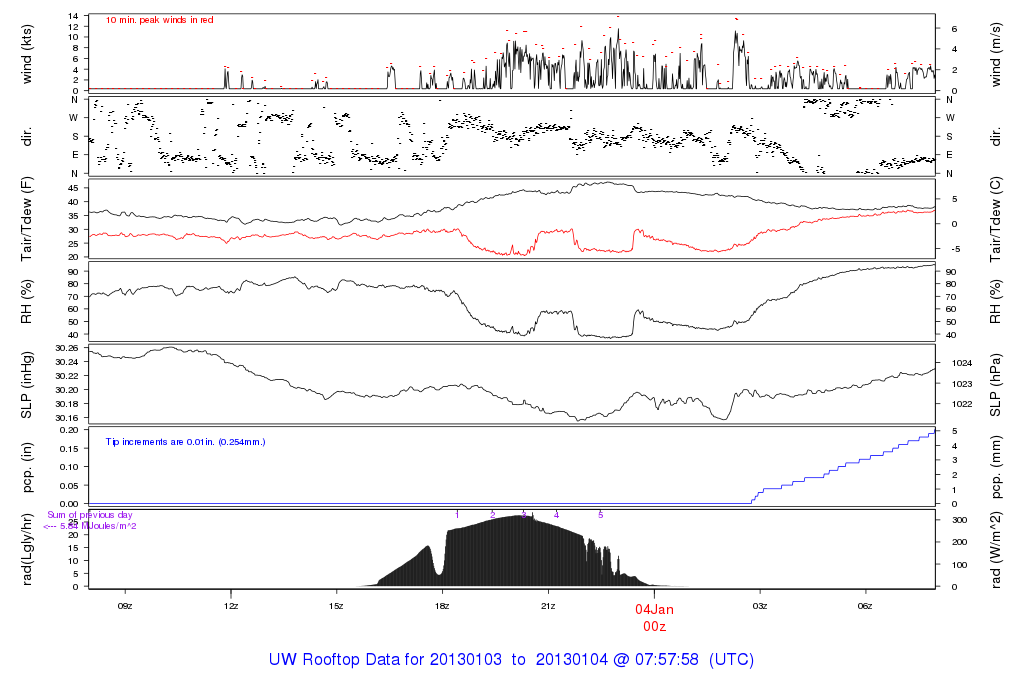The image size is (1024, 700).
Task: Select the '5.84 MJoules/m^2' value
Action: (98, 526)
